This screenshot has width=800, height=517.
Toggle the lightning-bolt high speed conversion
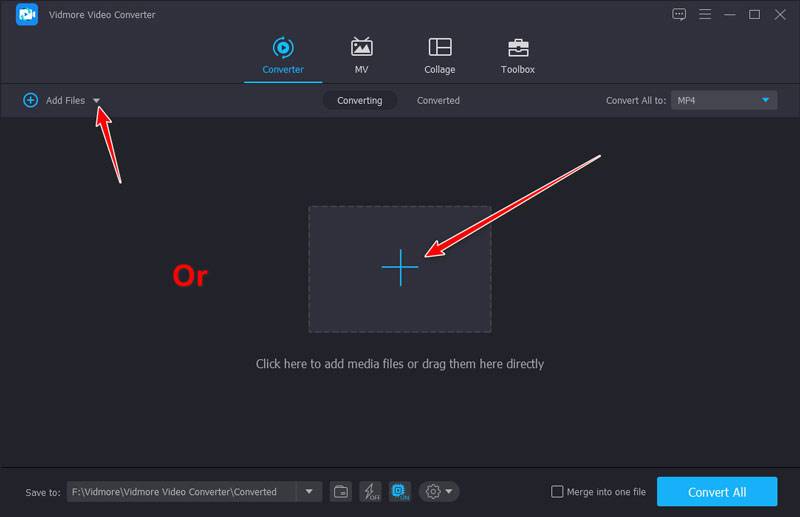point(371,491)
